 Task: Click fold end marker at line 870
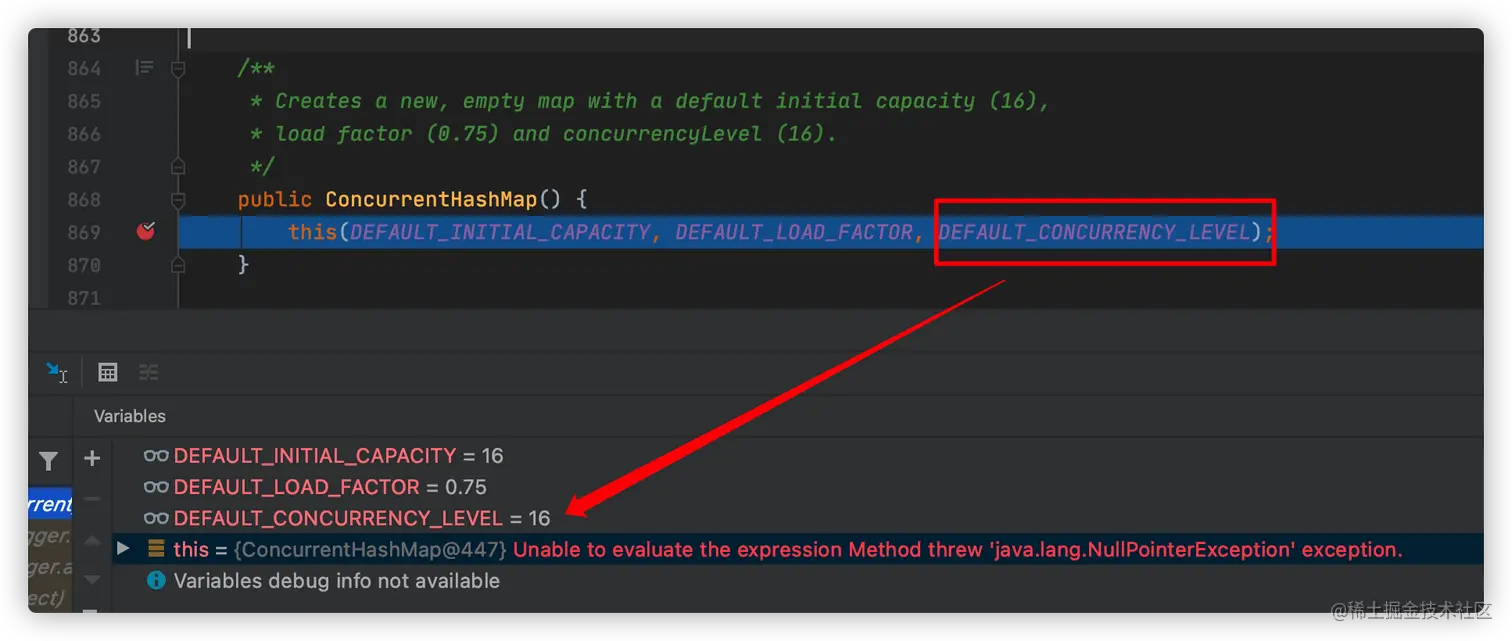pos(178,265)
